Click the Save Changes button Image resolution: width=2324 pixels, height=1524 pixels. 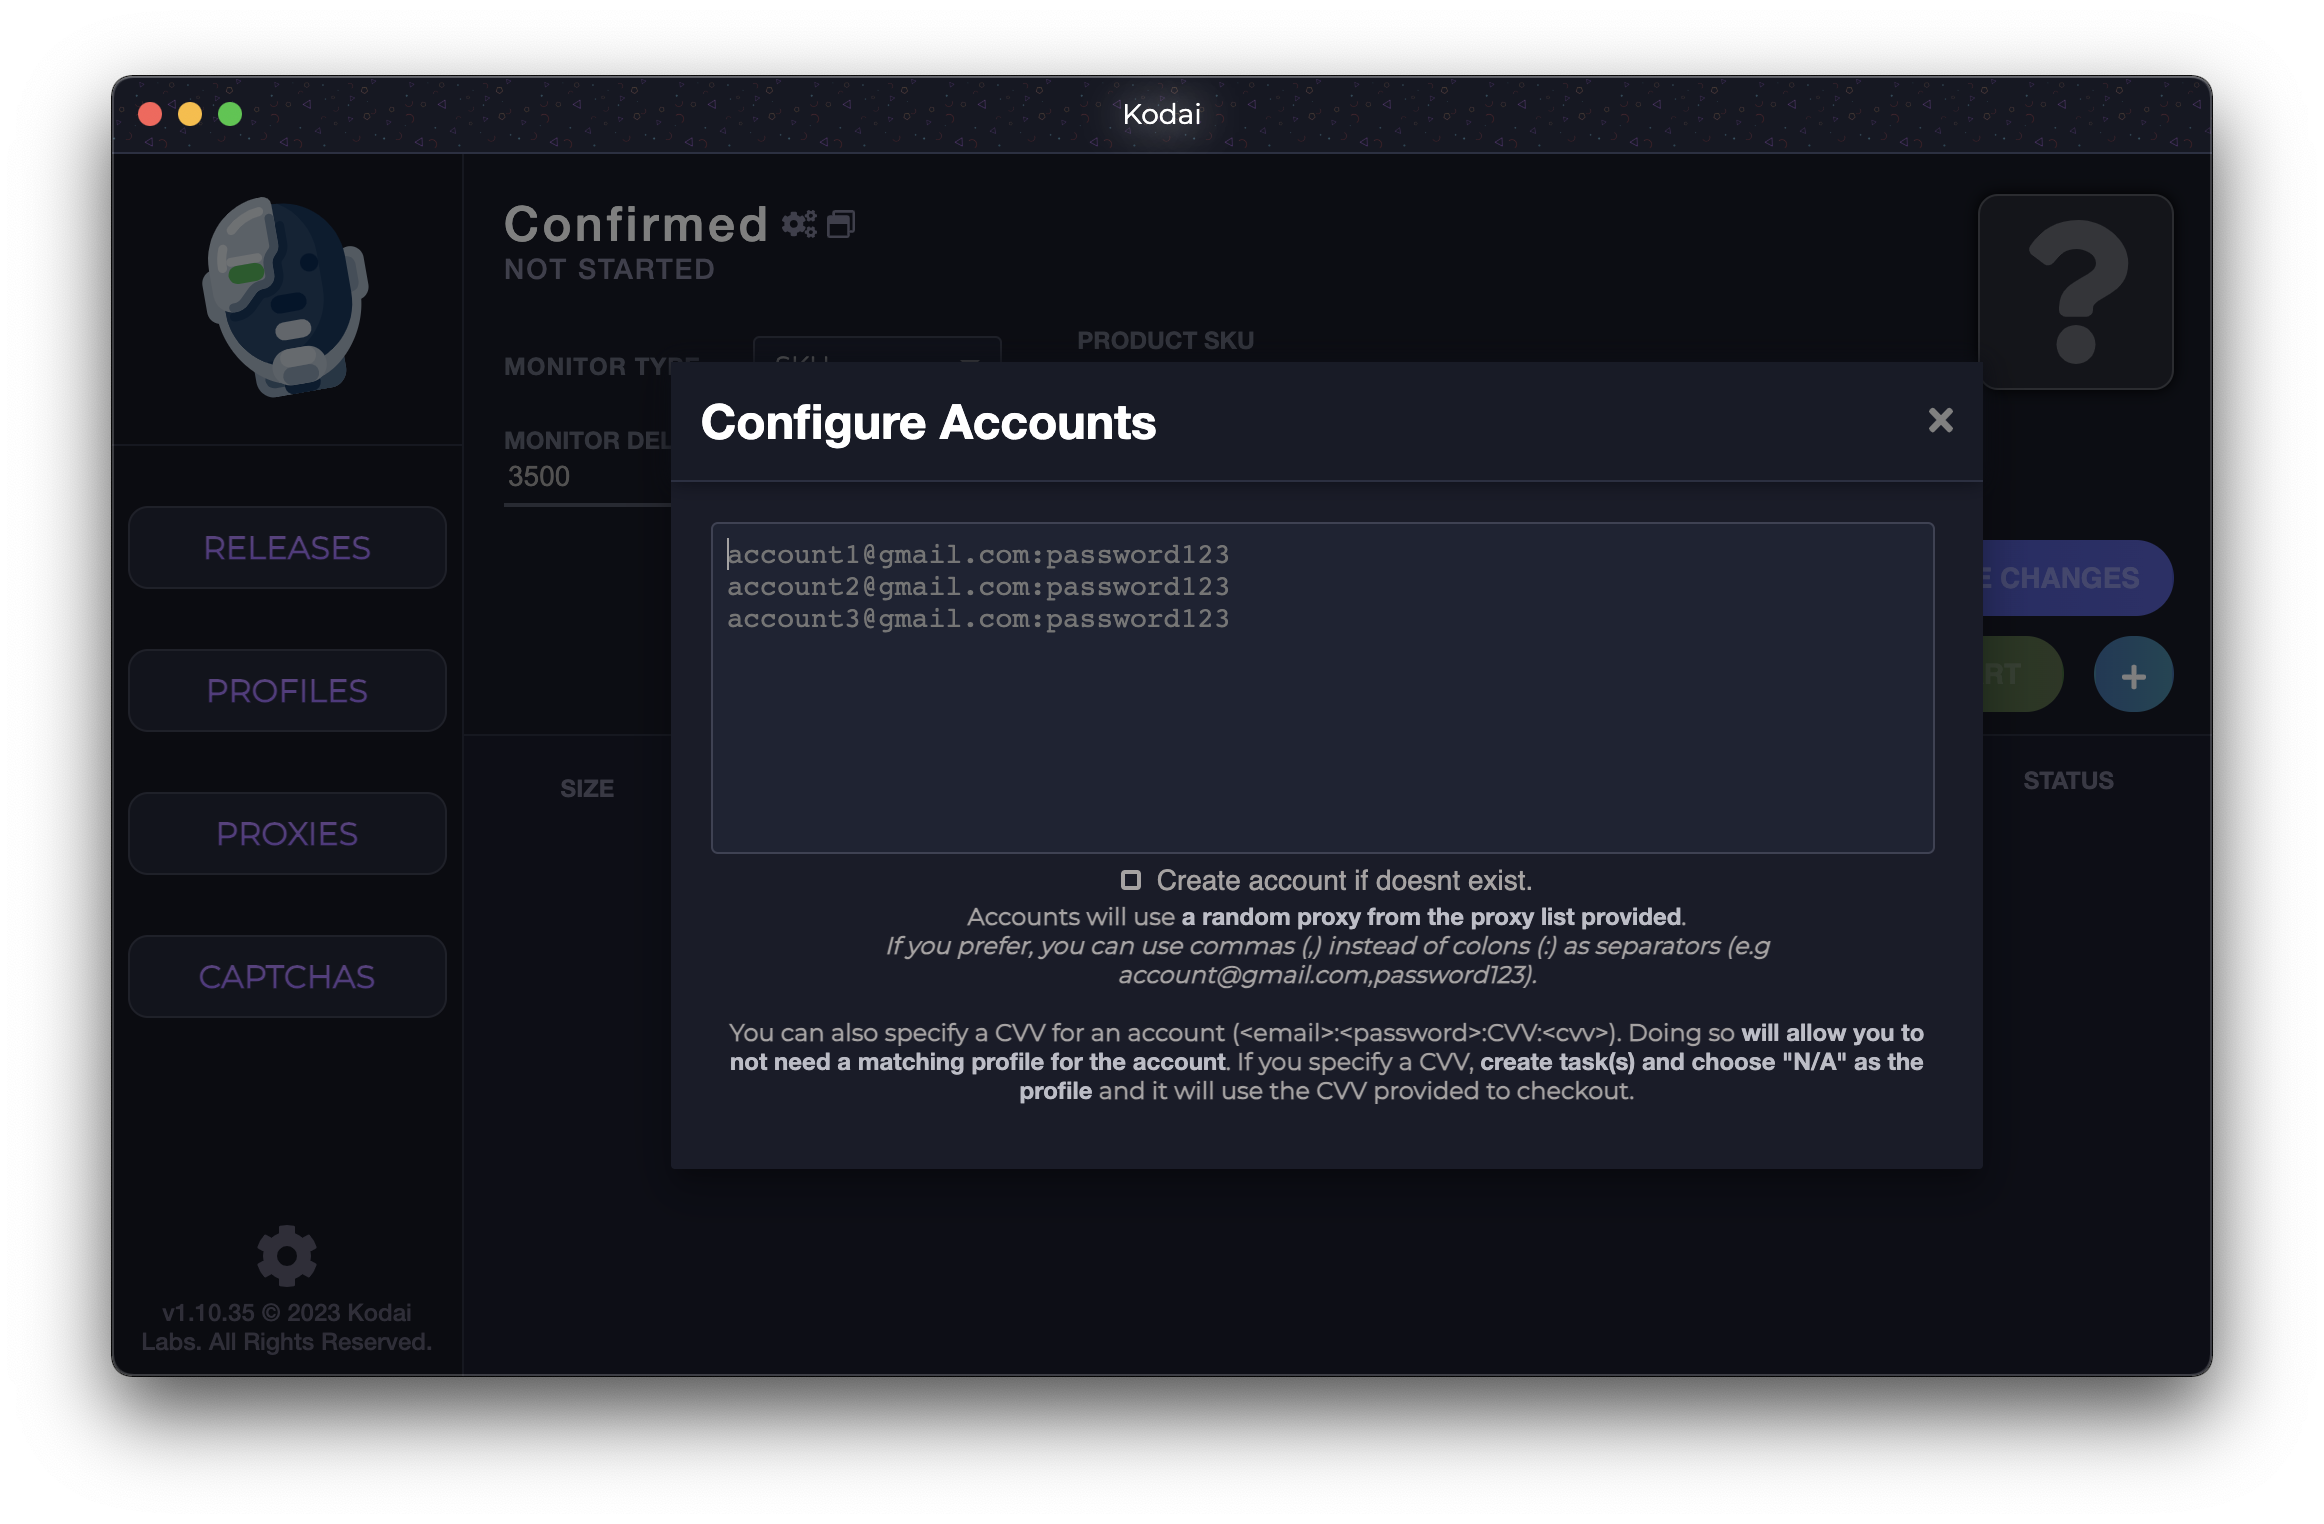point(2077,578)
